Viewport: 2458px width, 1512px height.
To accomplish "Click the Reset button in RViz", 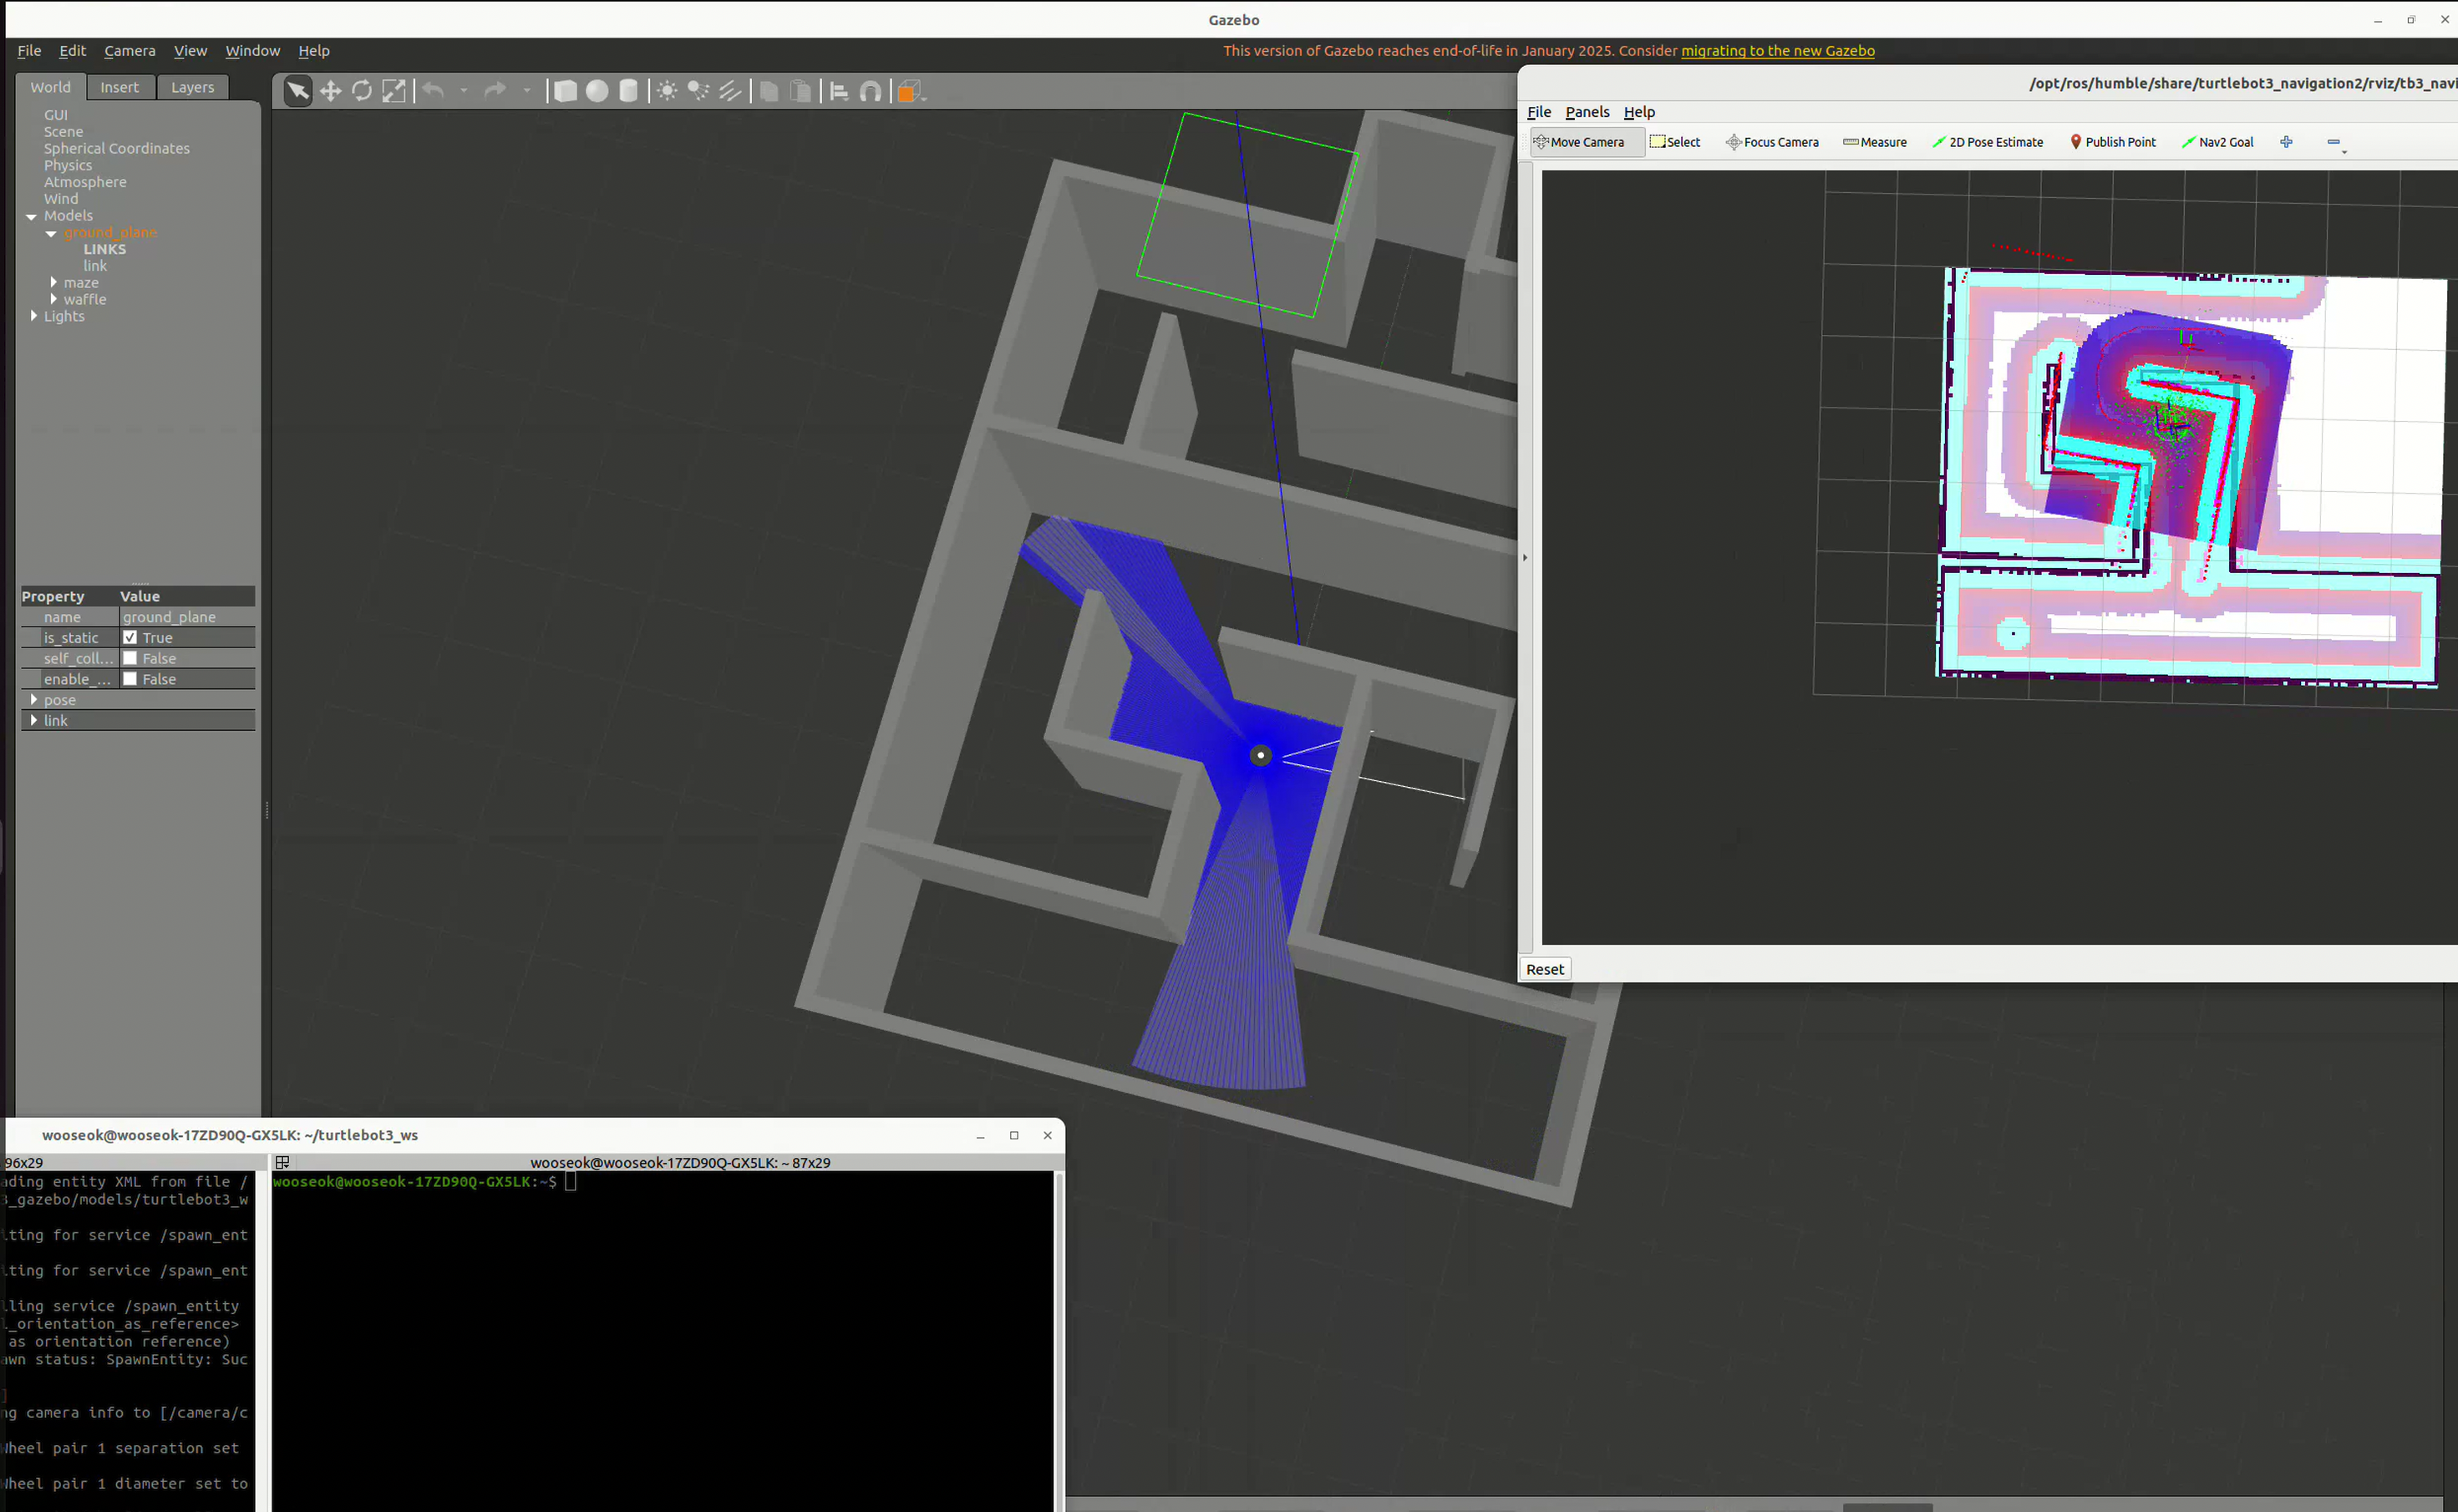I will [1545, 969].
